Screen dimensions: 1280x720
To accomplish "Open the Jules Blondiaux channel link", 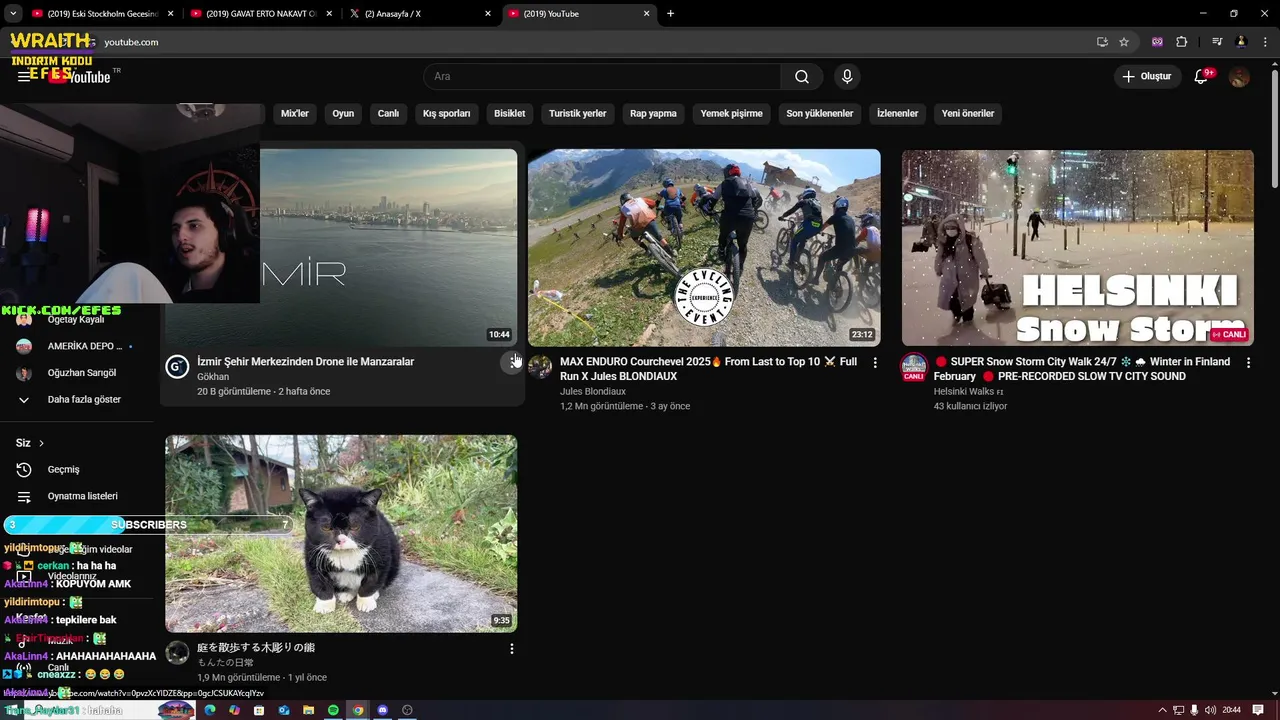I will pos(595,392).
